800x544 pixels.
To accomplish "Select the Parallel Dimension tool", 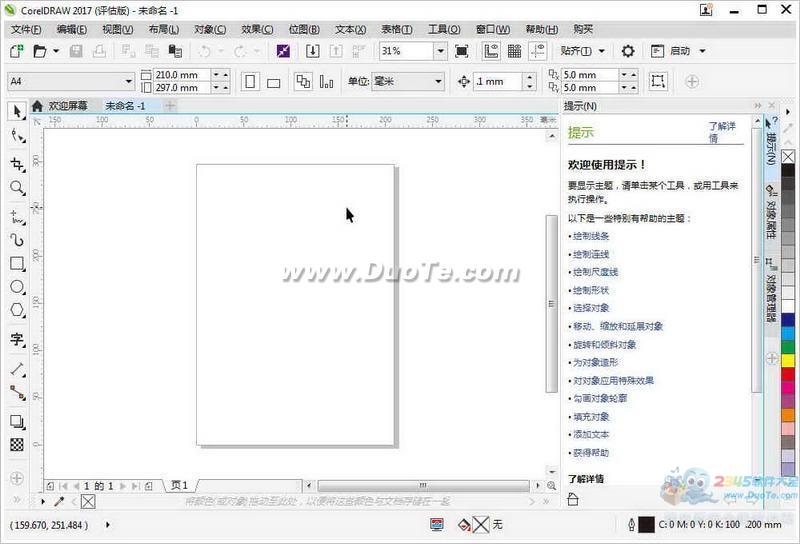I will click(17, 369).
